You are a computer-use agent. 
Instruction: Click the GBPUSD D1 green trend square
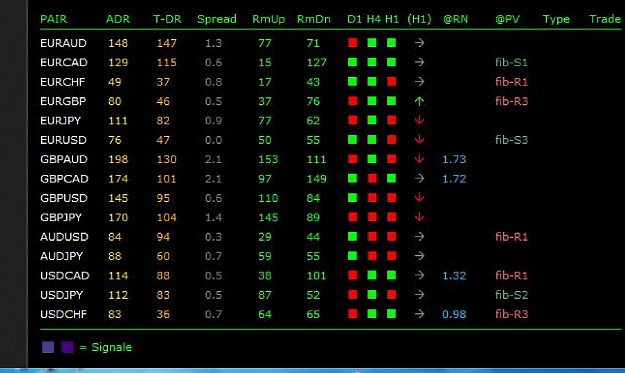[352, 198]
